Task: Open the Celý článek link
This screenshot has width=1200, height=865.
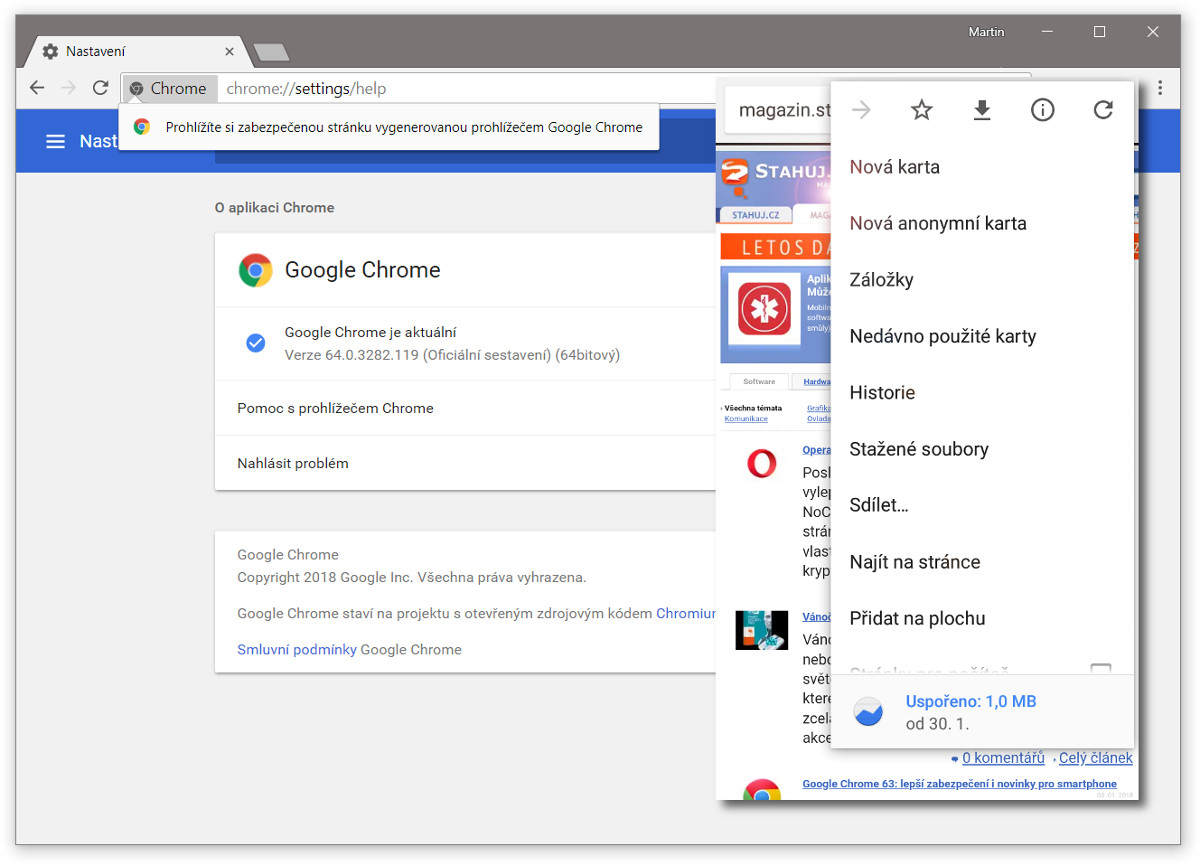Action: [x=1096, y=758]
